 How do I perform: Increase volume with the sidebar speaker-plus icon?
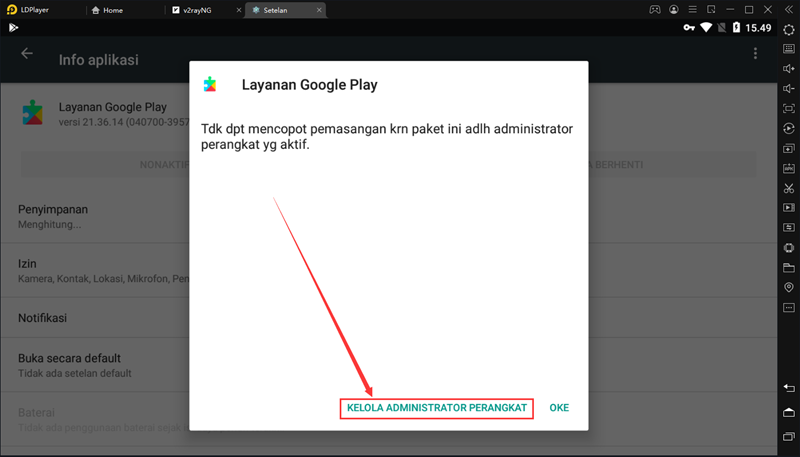click(789, 69)
